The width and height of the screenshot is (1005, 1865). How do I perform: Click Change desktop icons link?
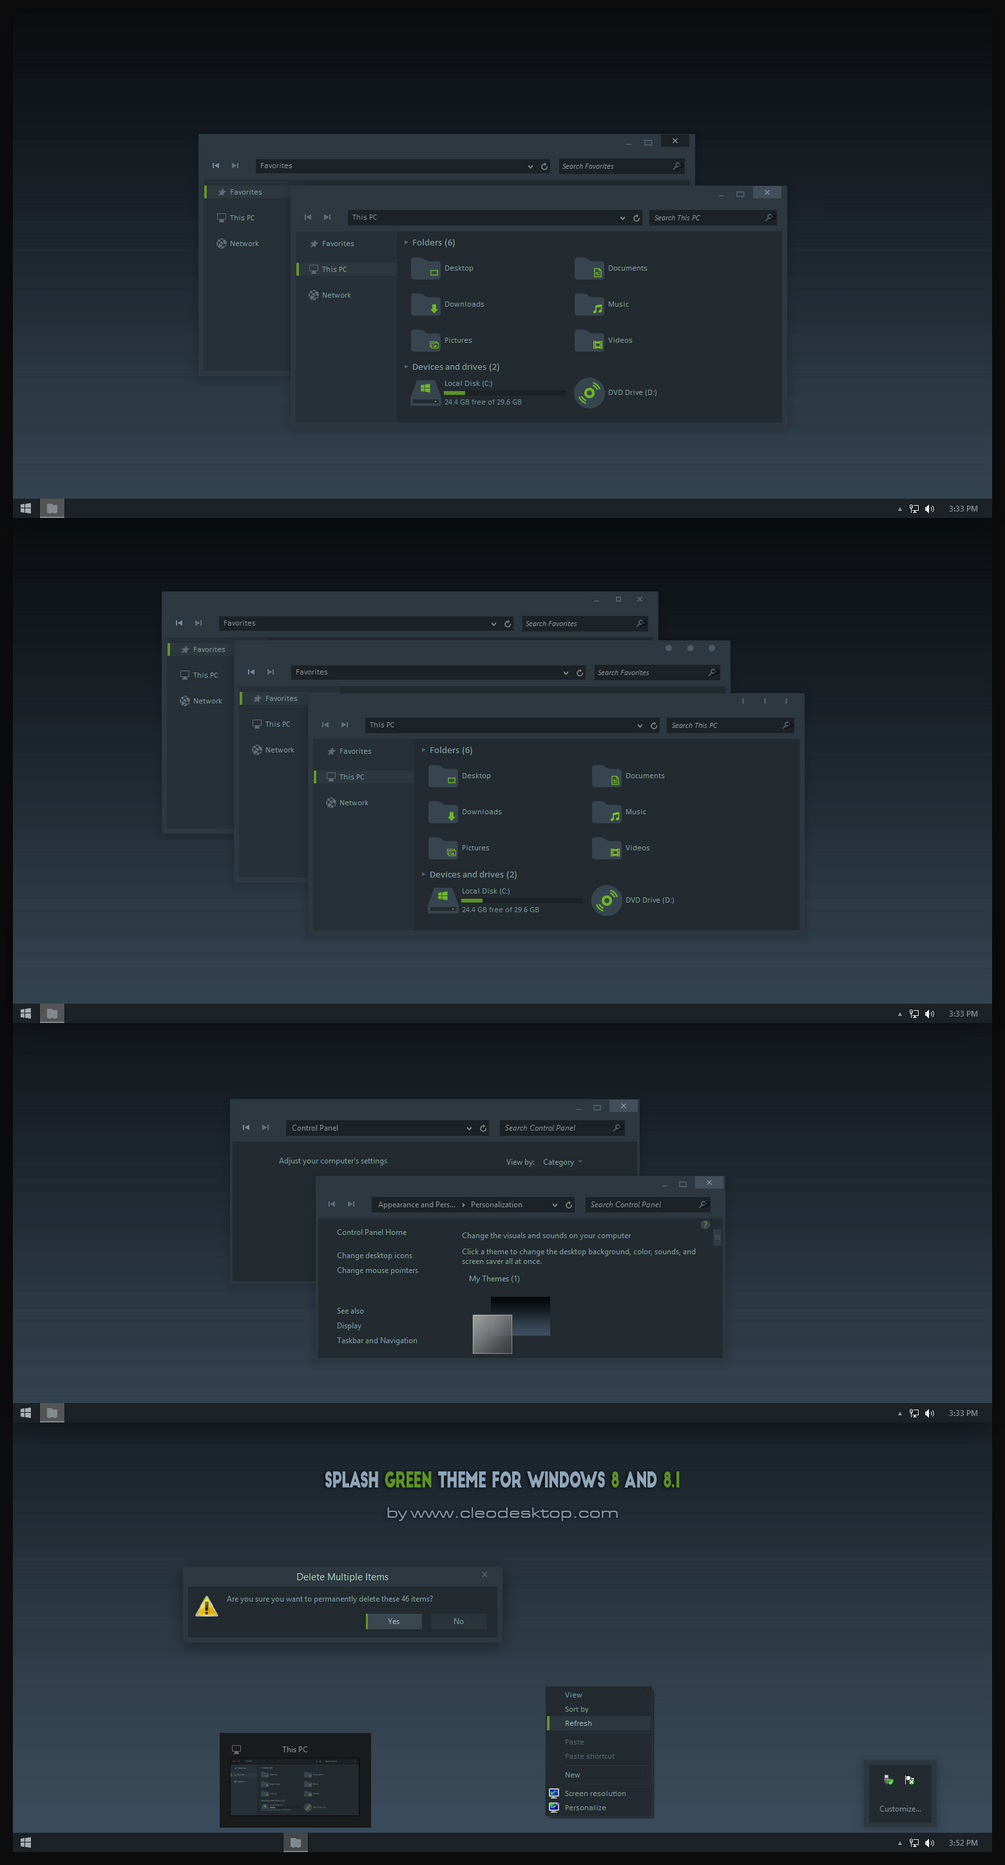point(375,1256)
